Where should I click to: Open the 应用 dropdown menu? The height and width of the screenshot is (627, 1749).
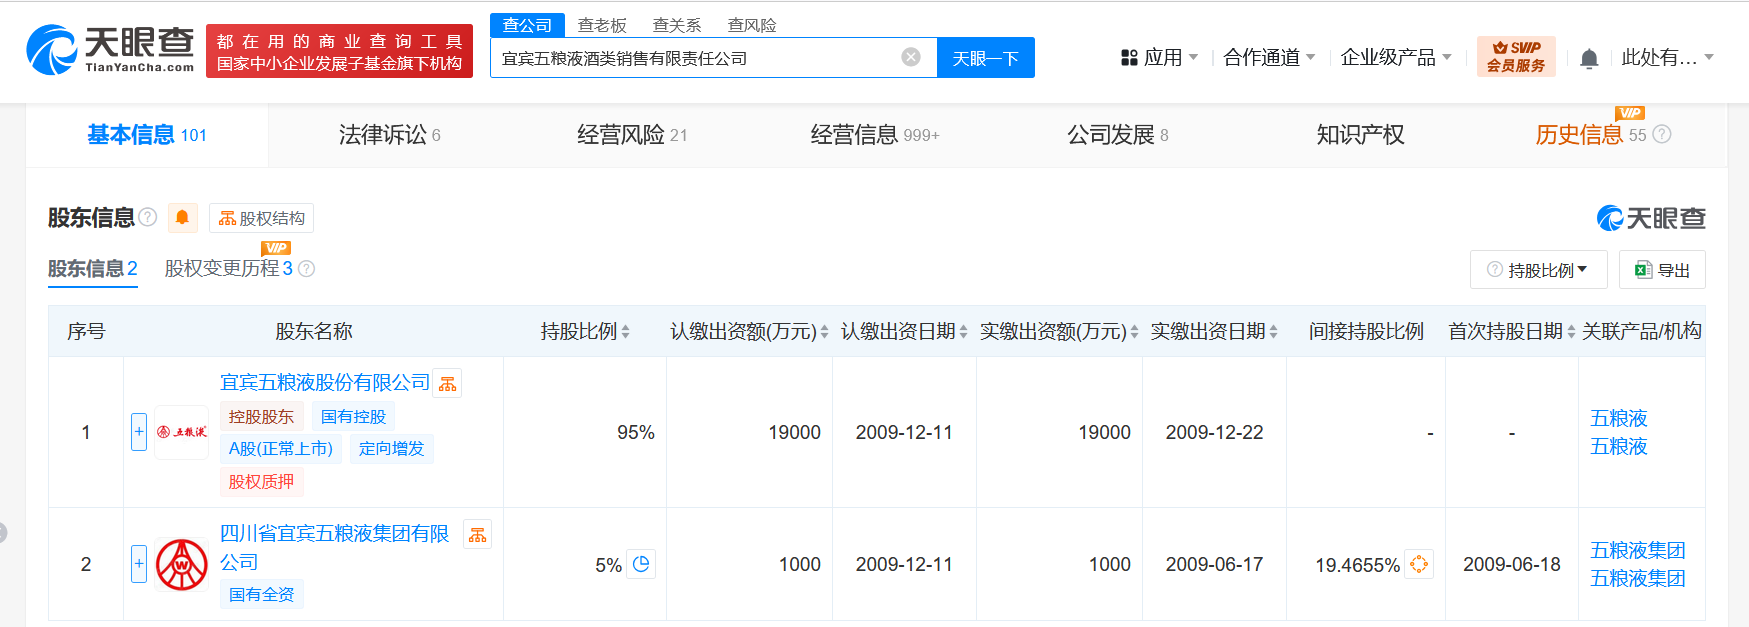click(x=1159, y=58)
